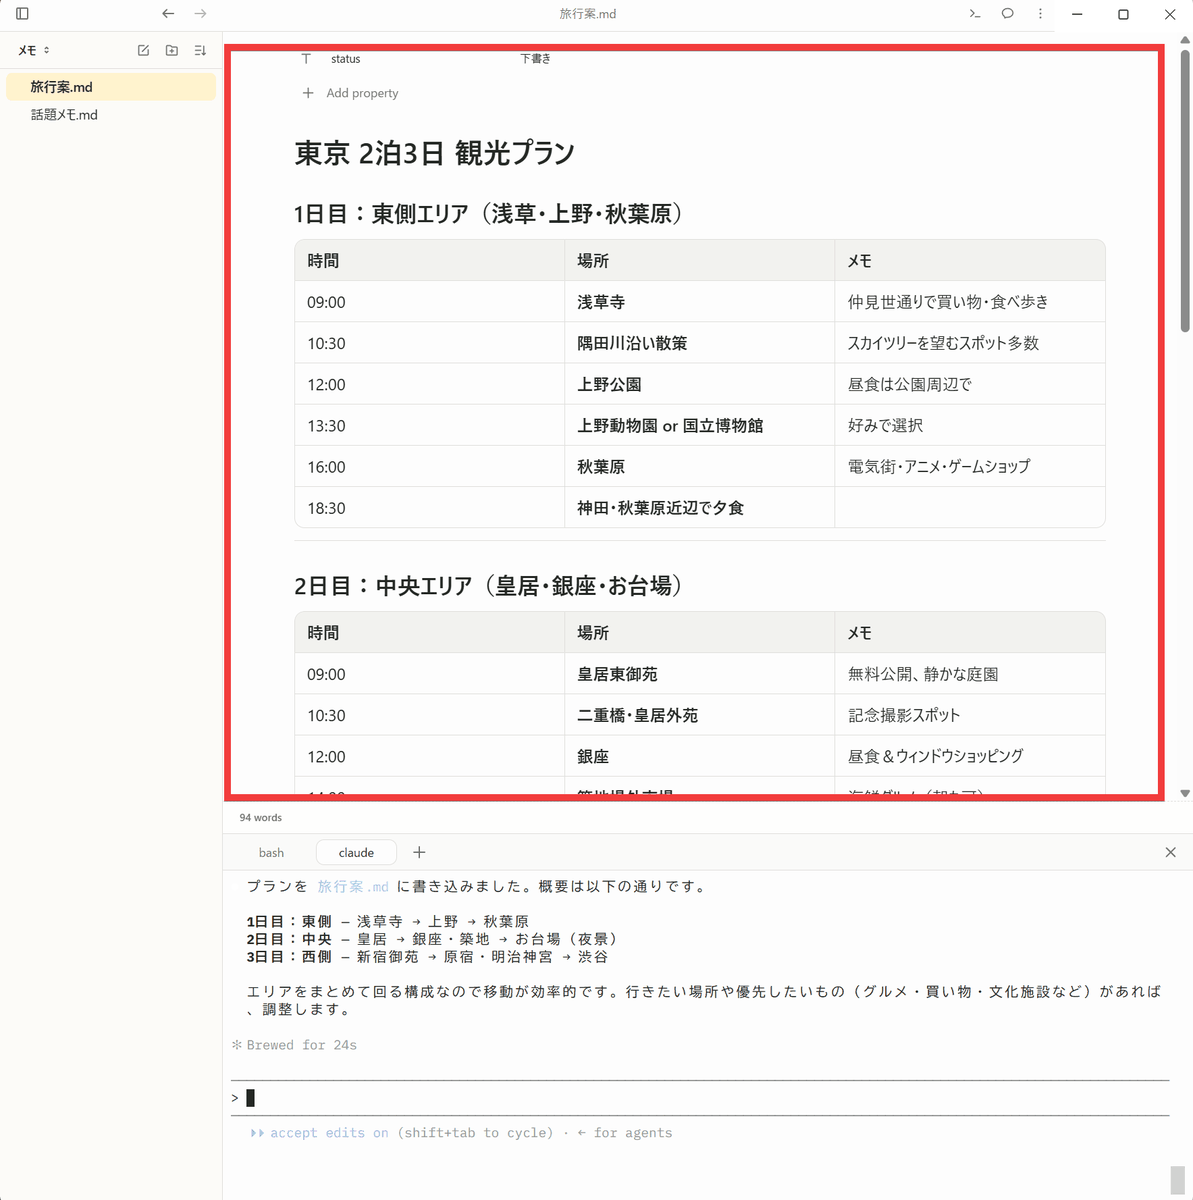Screen dimensions: 1193x1200
Task: Click the 2日目:中央エリア heading
Action: [x=488, y=586]
